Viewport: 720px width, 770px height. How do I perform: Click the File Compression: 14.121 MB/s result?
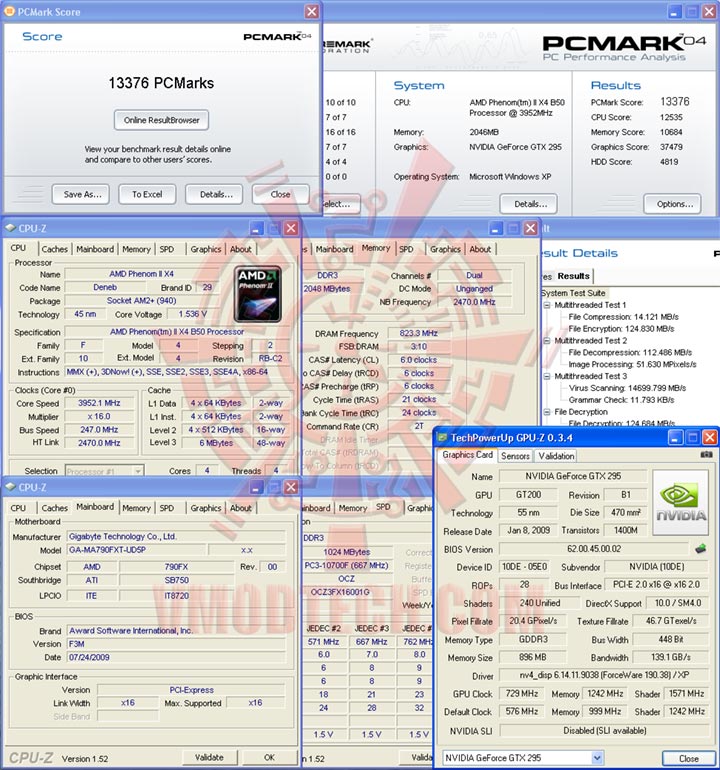(x=623, y=317)
